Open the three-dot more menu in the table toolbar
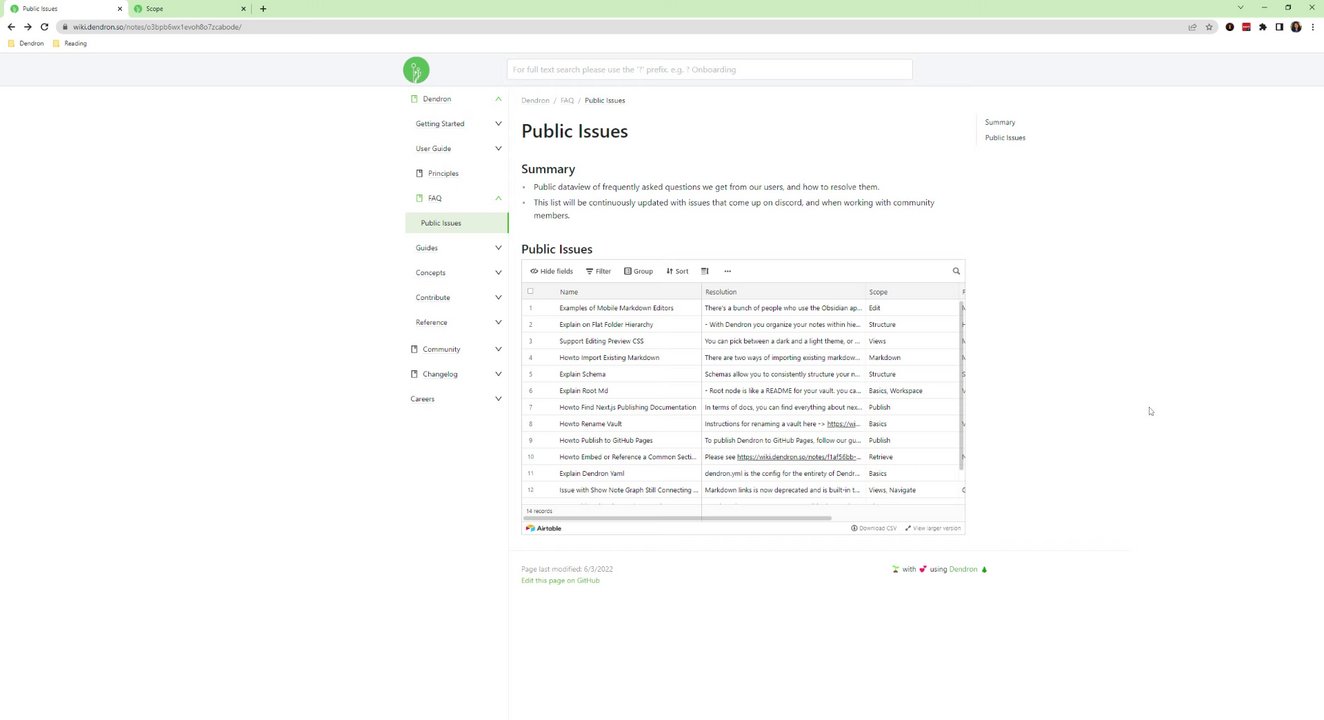The height and width of the screenshot is (720, 1324). (727, 271)
